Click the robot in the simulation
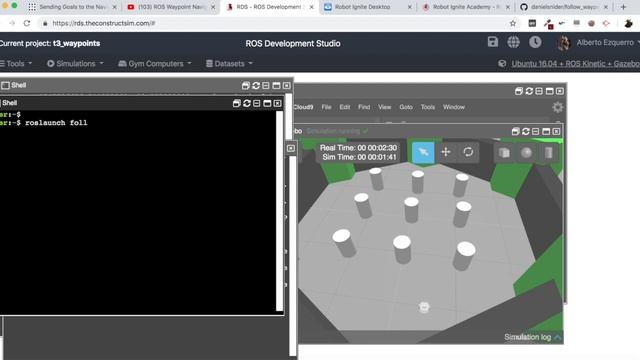640x360 pixels. pyautogui.click(x=424, y=307)
